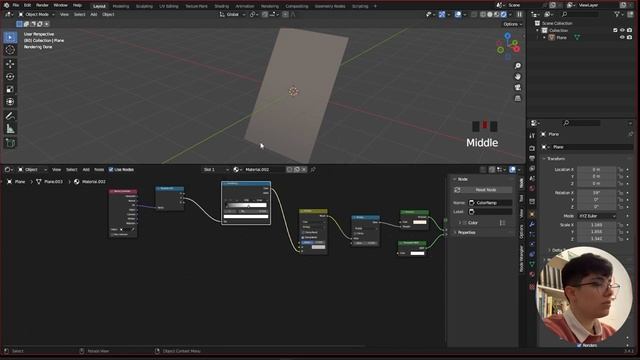640x360 pixels.
Task: Choose the Scale tool
Action: (10, 89)
